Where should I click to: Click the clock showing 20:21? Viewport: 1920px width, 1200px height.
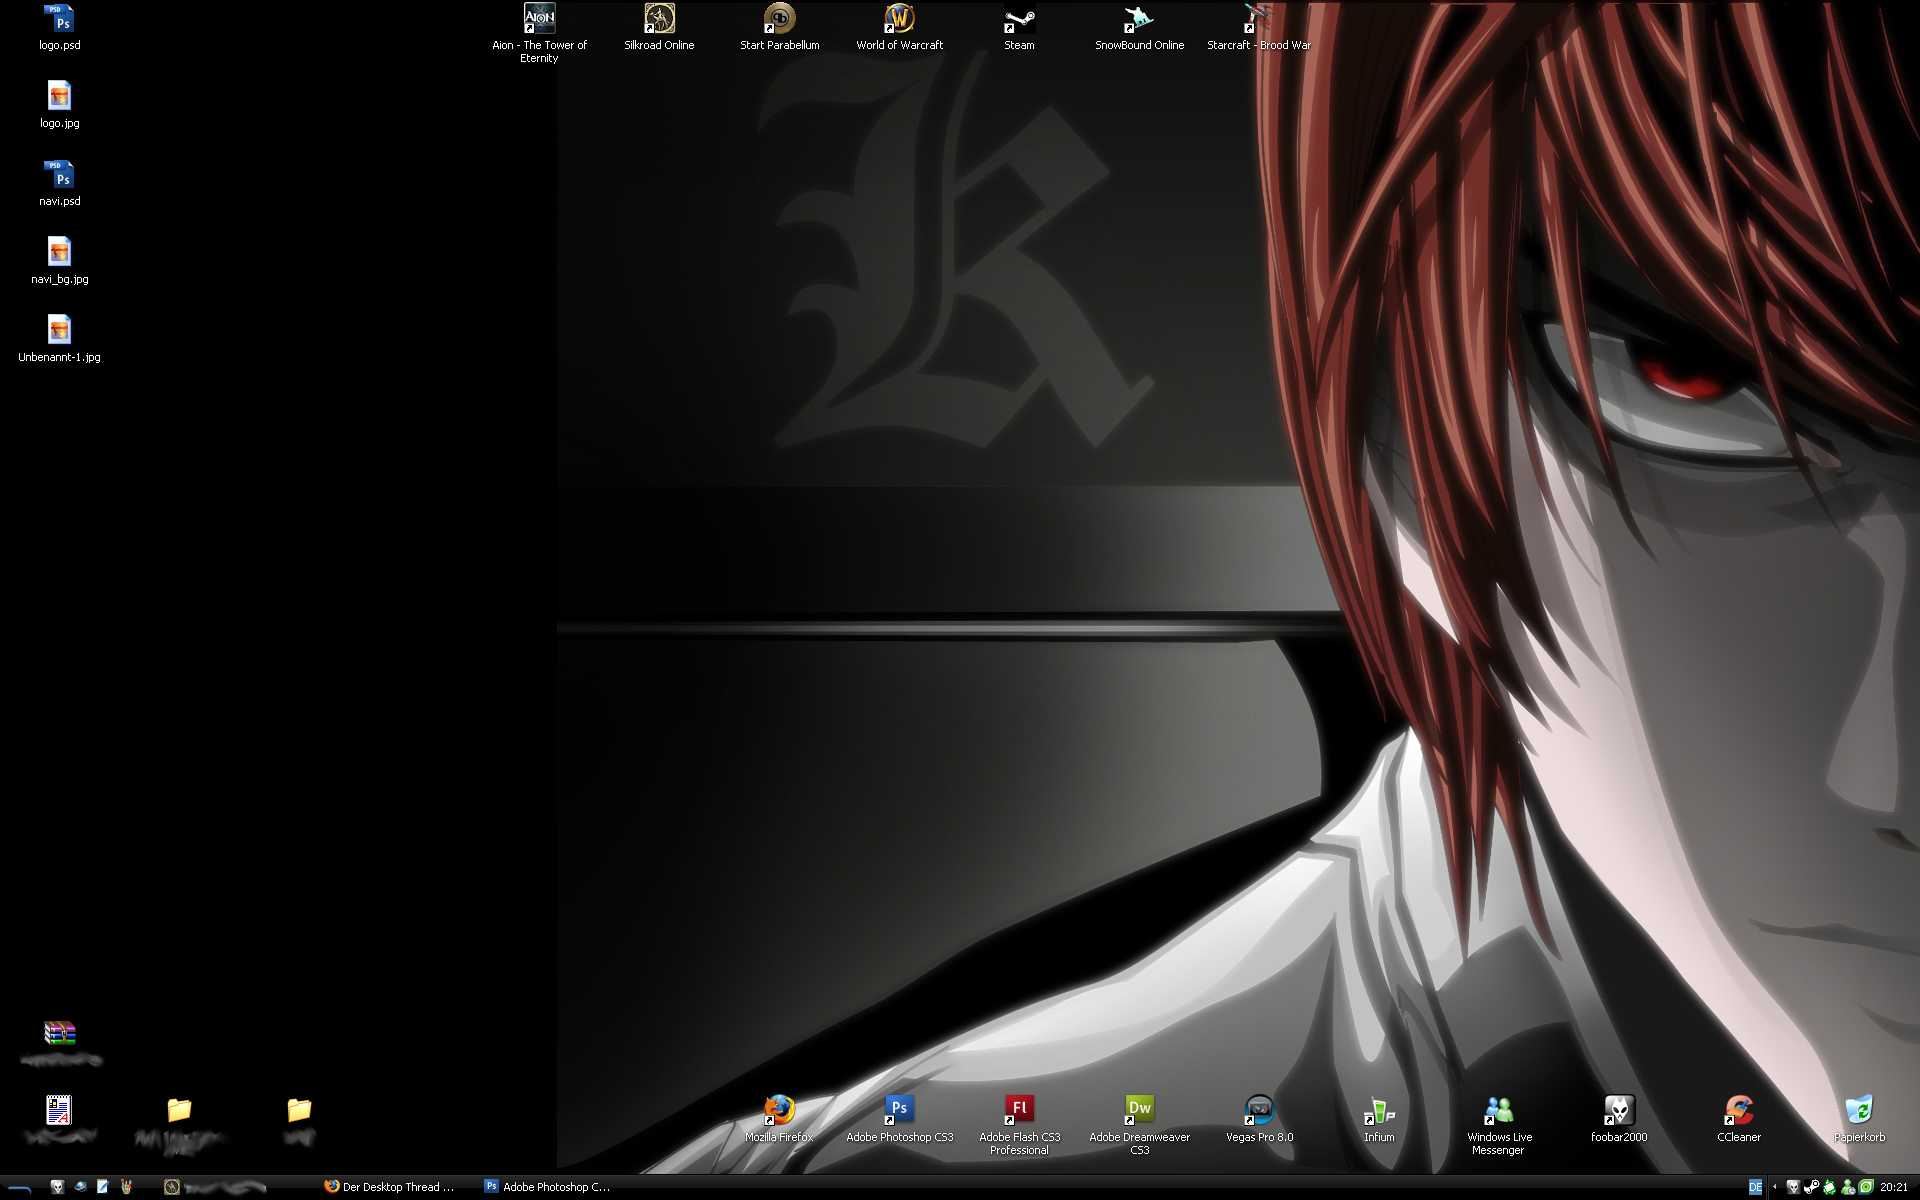point(1893,1187)
